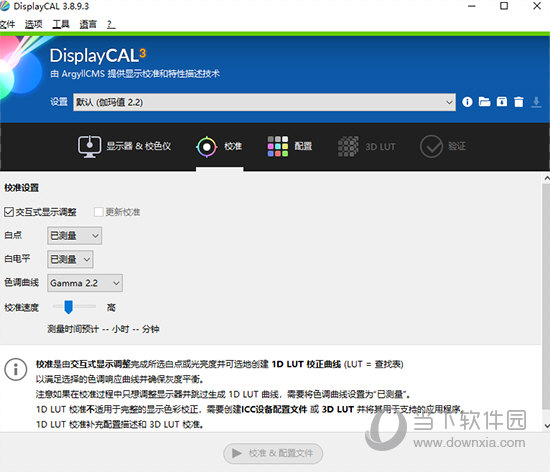Switch to the 校准 tab

pyautogui.click(x=219, y=146)
